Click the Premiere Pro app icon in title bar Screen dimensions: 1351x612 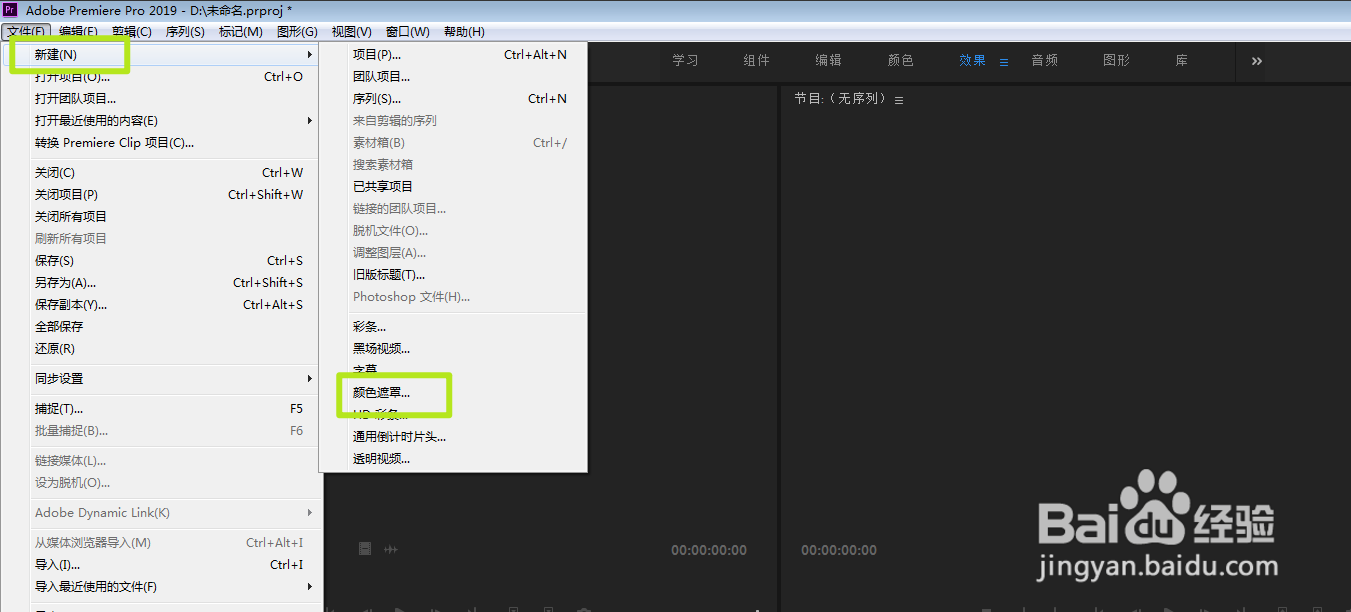coord(11,9)
